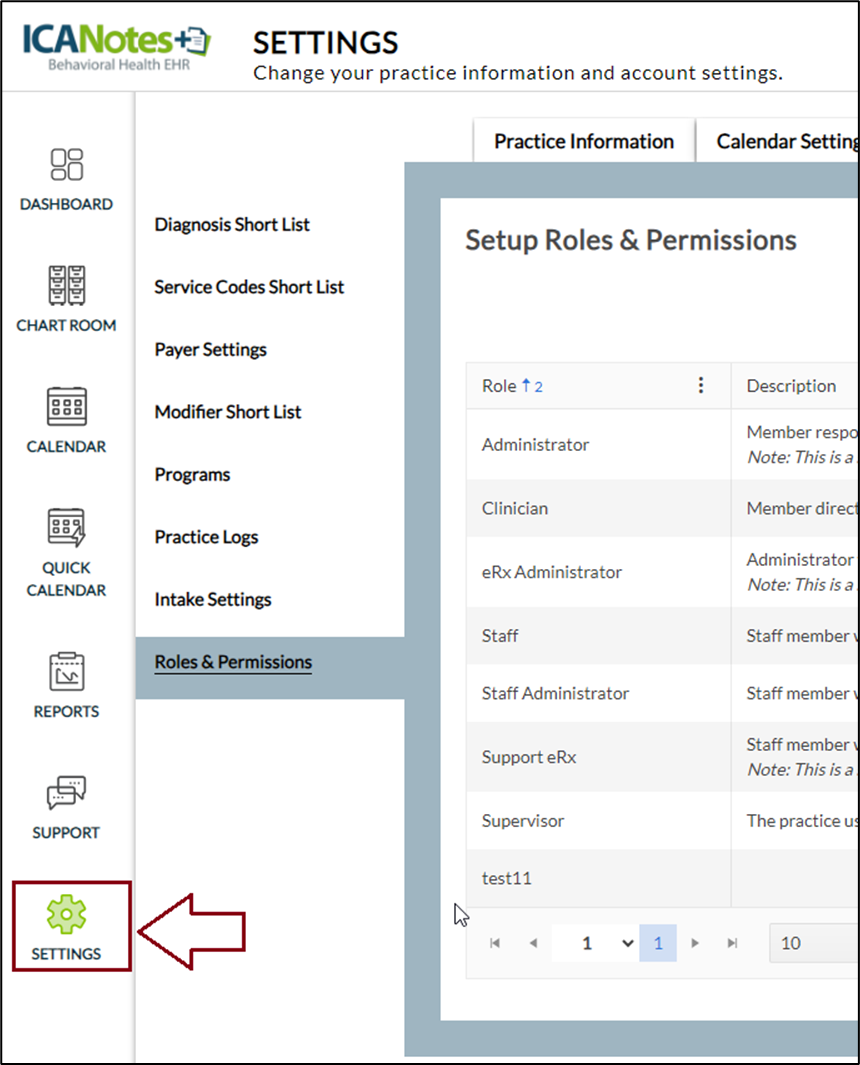Switch to the Practice Information tab
This screenshot has width=860, height=1065.
pyautogui.click(x=583, y=142)
